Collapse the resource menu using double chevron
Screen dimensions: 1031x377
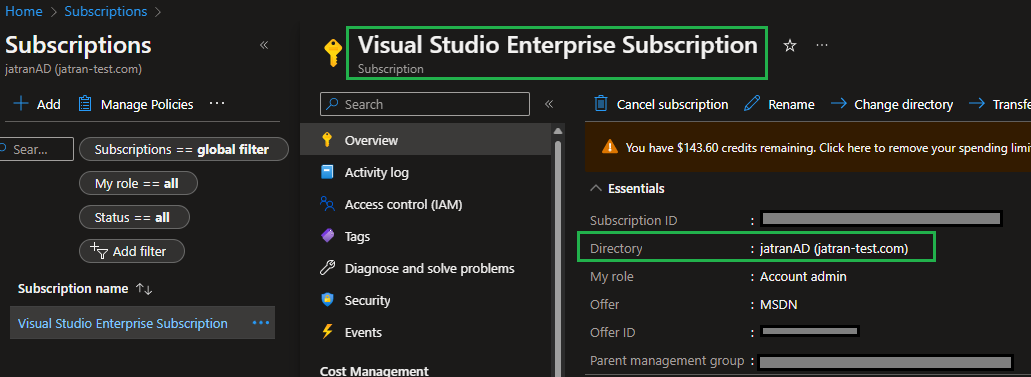[x=549, y=104]
